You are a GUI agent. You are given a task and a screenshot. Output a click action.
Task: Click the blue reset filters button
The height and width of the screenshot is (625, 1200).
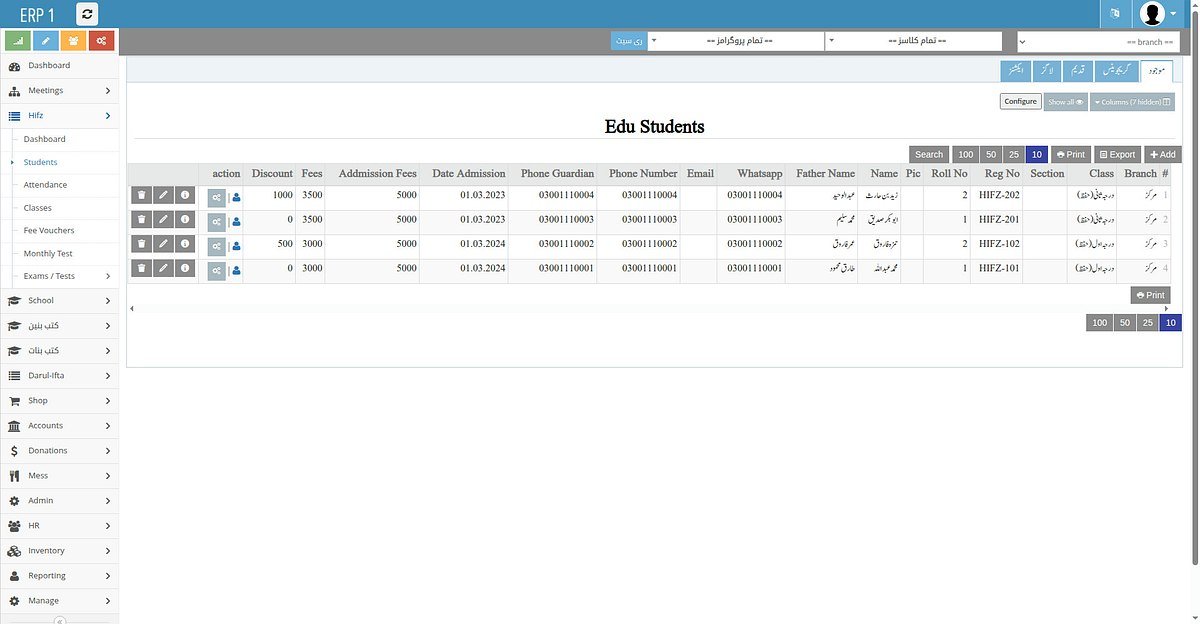[x=629, y=41]
